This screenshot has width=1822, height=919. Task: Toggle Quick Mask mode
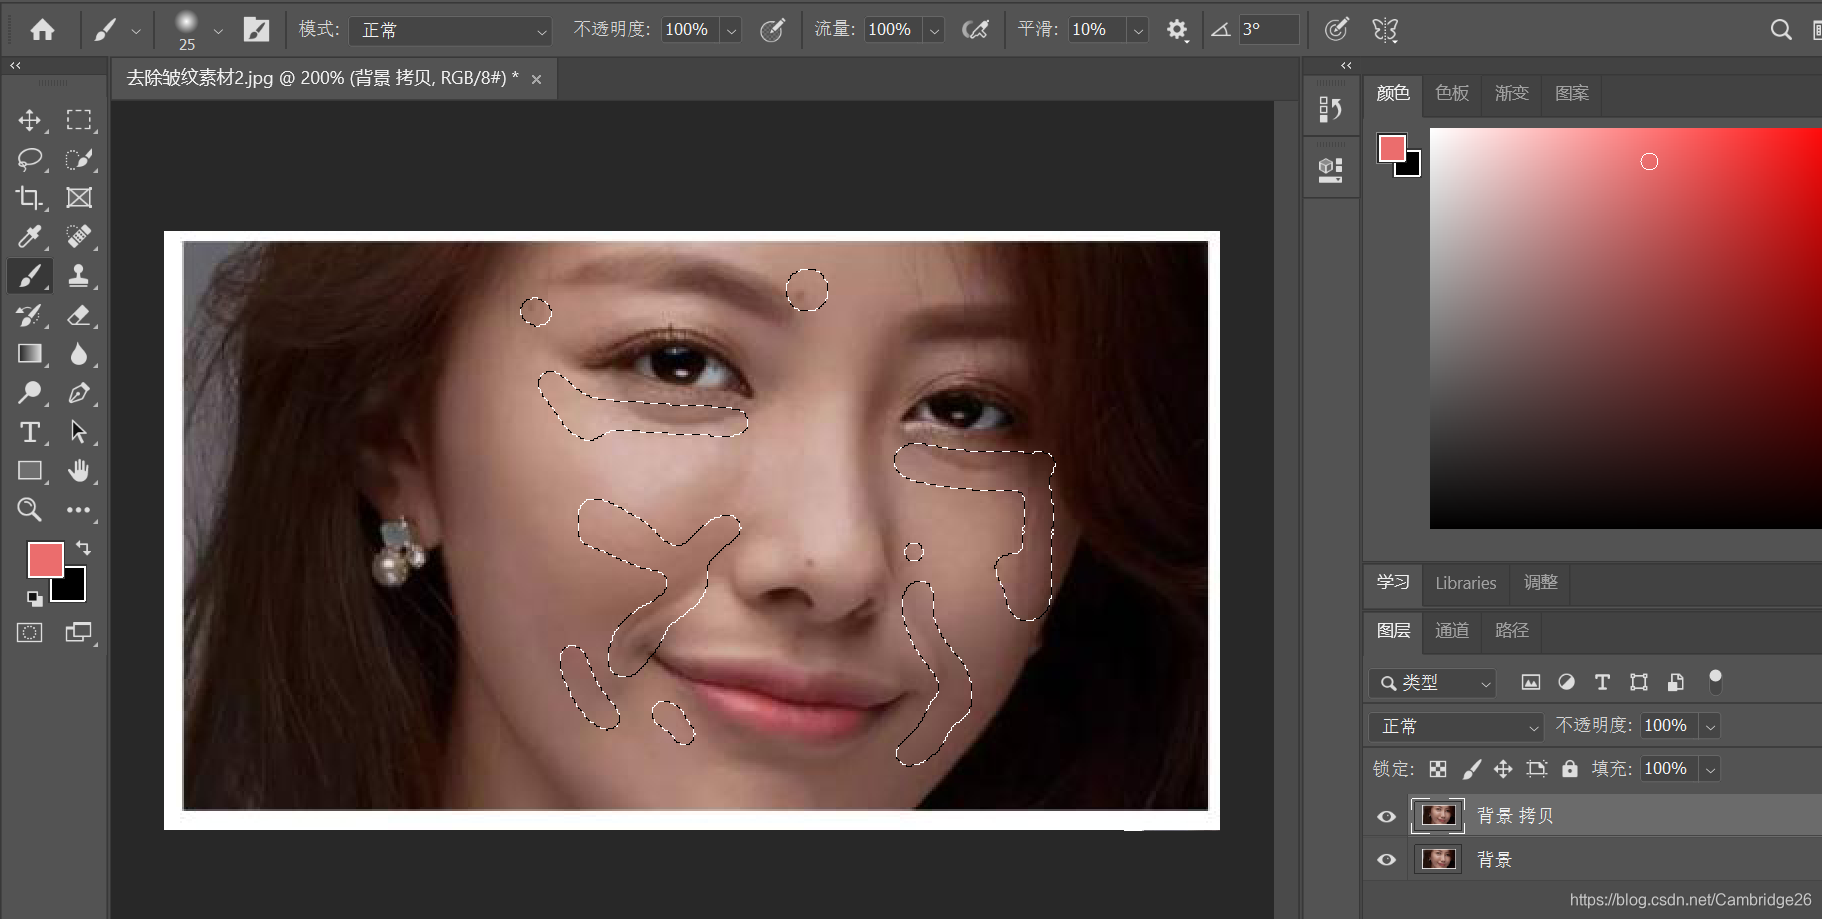(x=30, y=632)
